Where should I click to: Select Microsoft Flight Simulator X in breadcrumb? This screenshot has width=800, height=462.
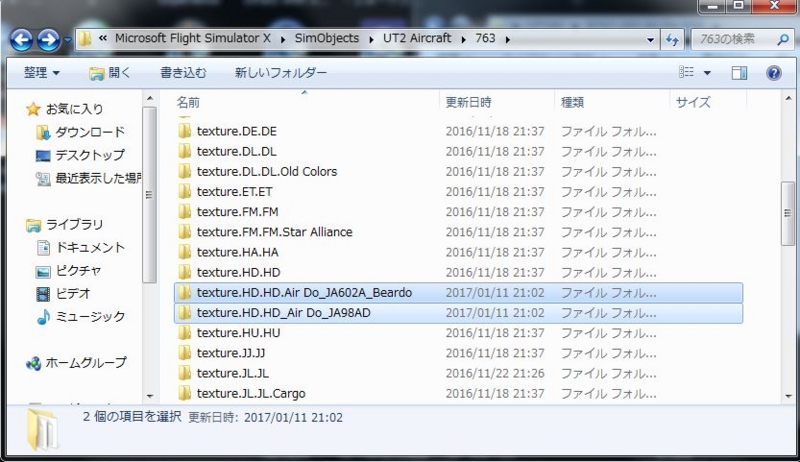(193, 38)
